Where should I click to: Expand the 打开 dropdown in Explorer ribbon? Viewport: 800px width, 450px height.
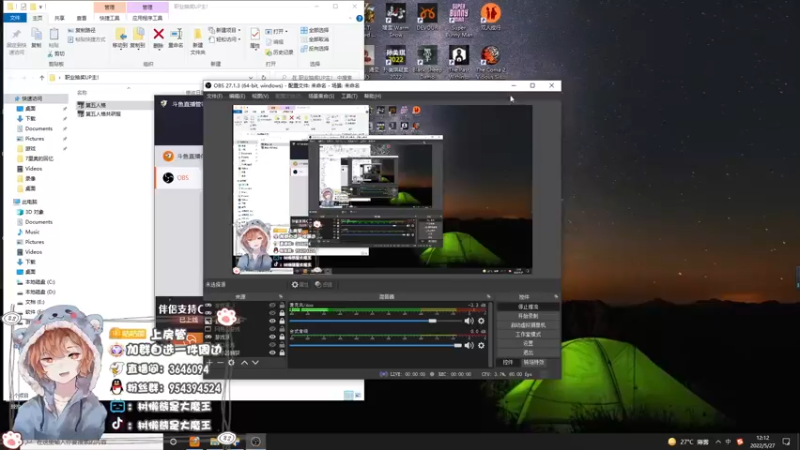coord(286,31)
